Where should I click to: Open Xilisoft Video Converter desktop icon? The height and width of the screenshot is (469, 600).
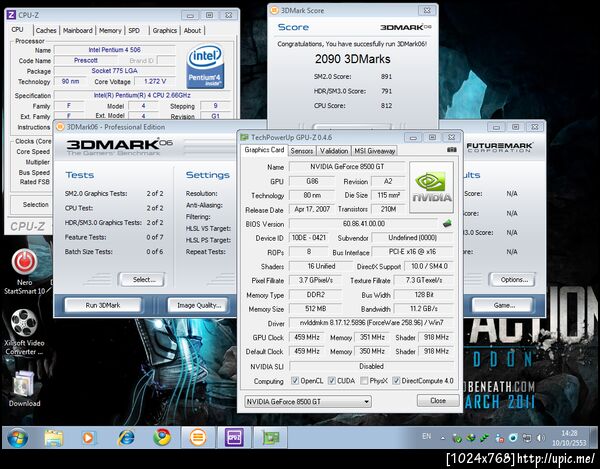[x=24, y=332]
